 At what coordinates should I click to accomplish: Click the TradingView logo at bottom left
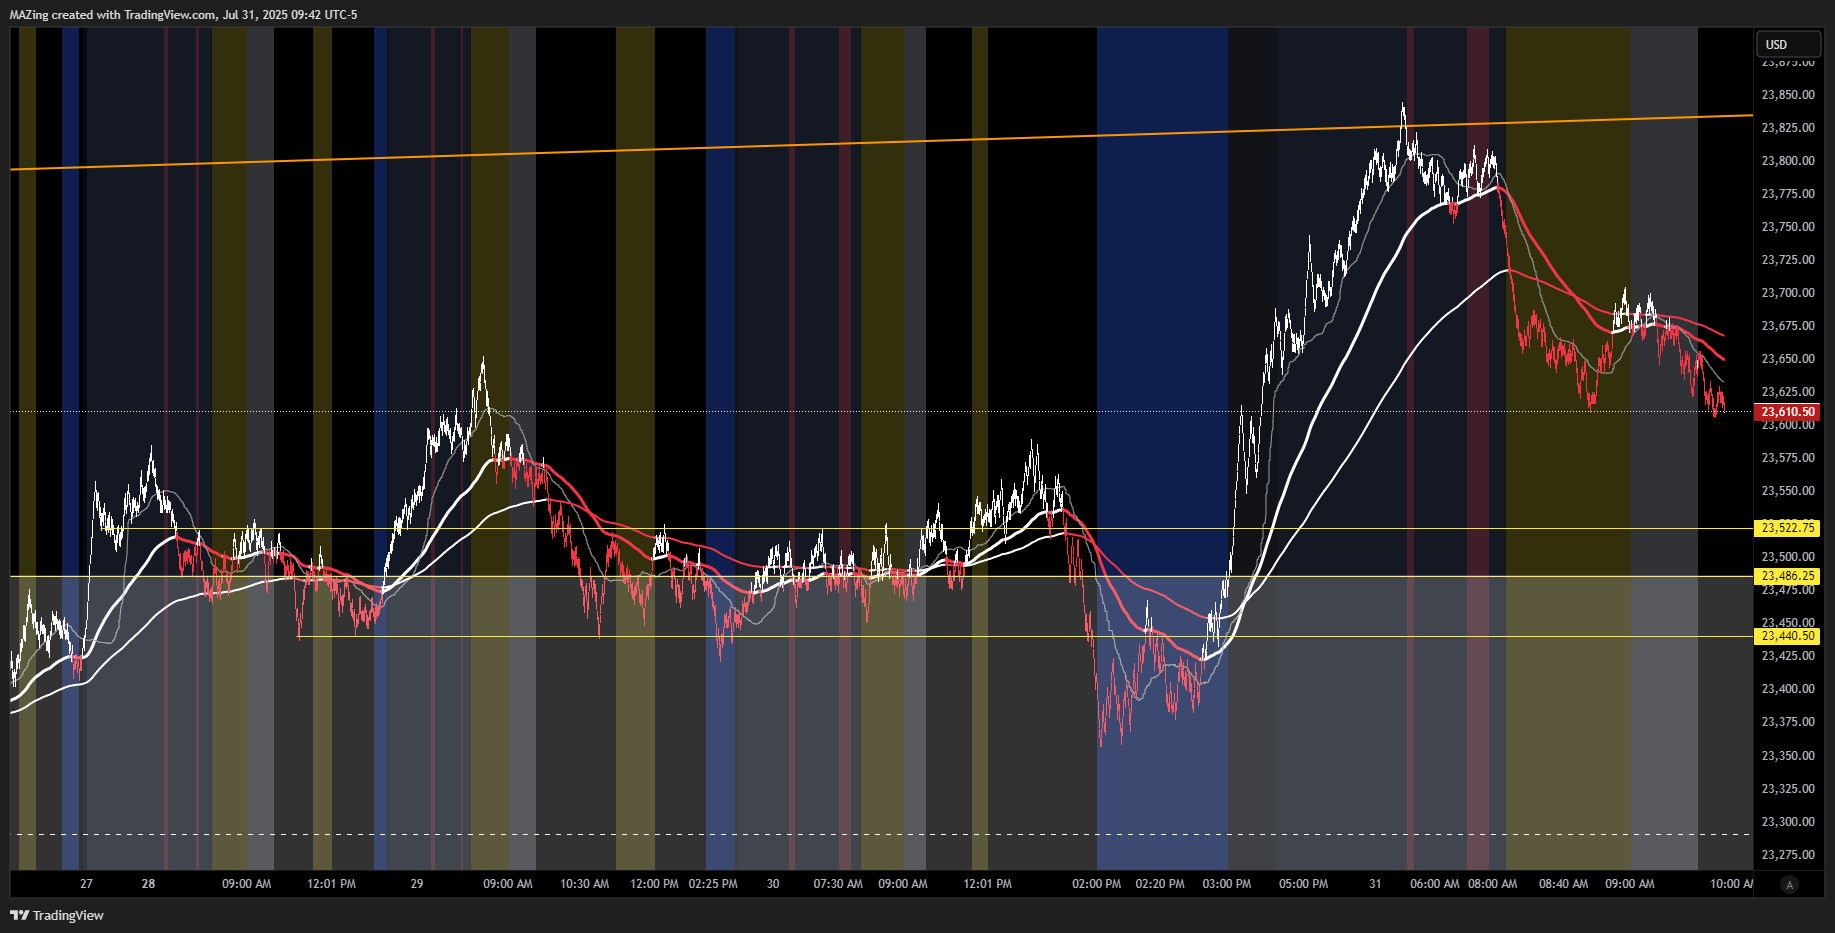pos(57,915)
